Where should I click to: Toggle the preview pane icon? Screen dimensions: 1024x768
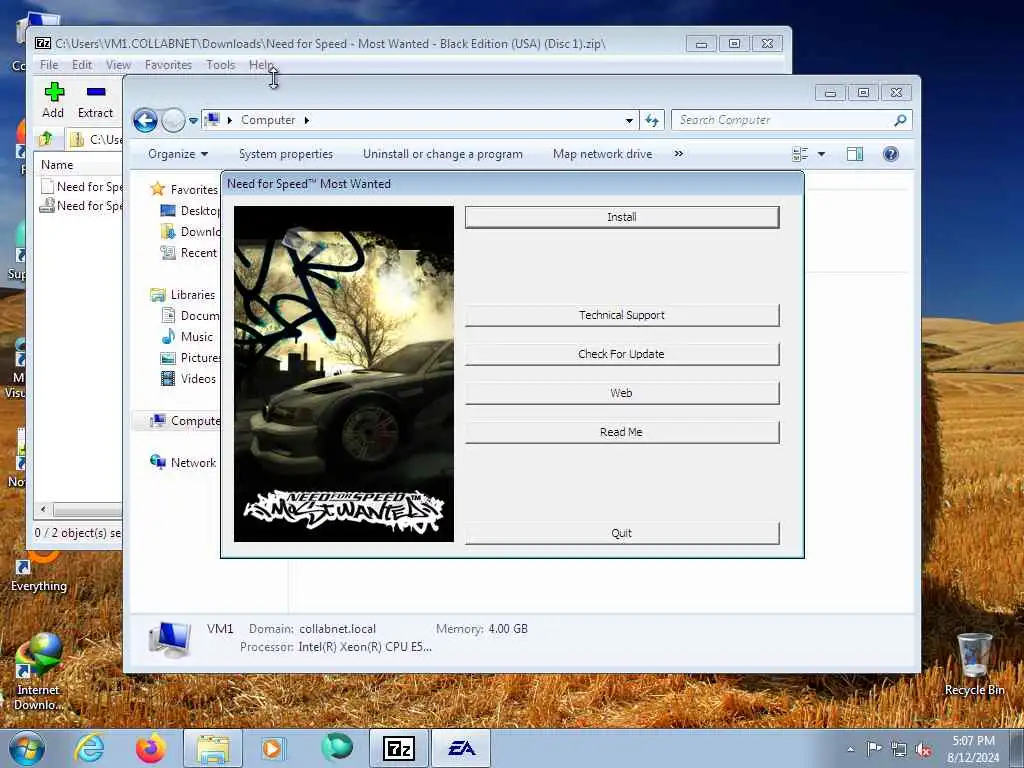pos(855,154)
